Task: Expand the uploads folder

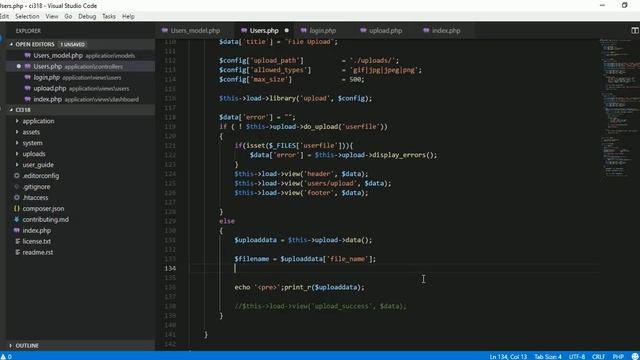Action: pos(34,154)
